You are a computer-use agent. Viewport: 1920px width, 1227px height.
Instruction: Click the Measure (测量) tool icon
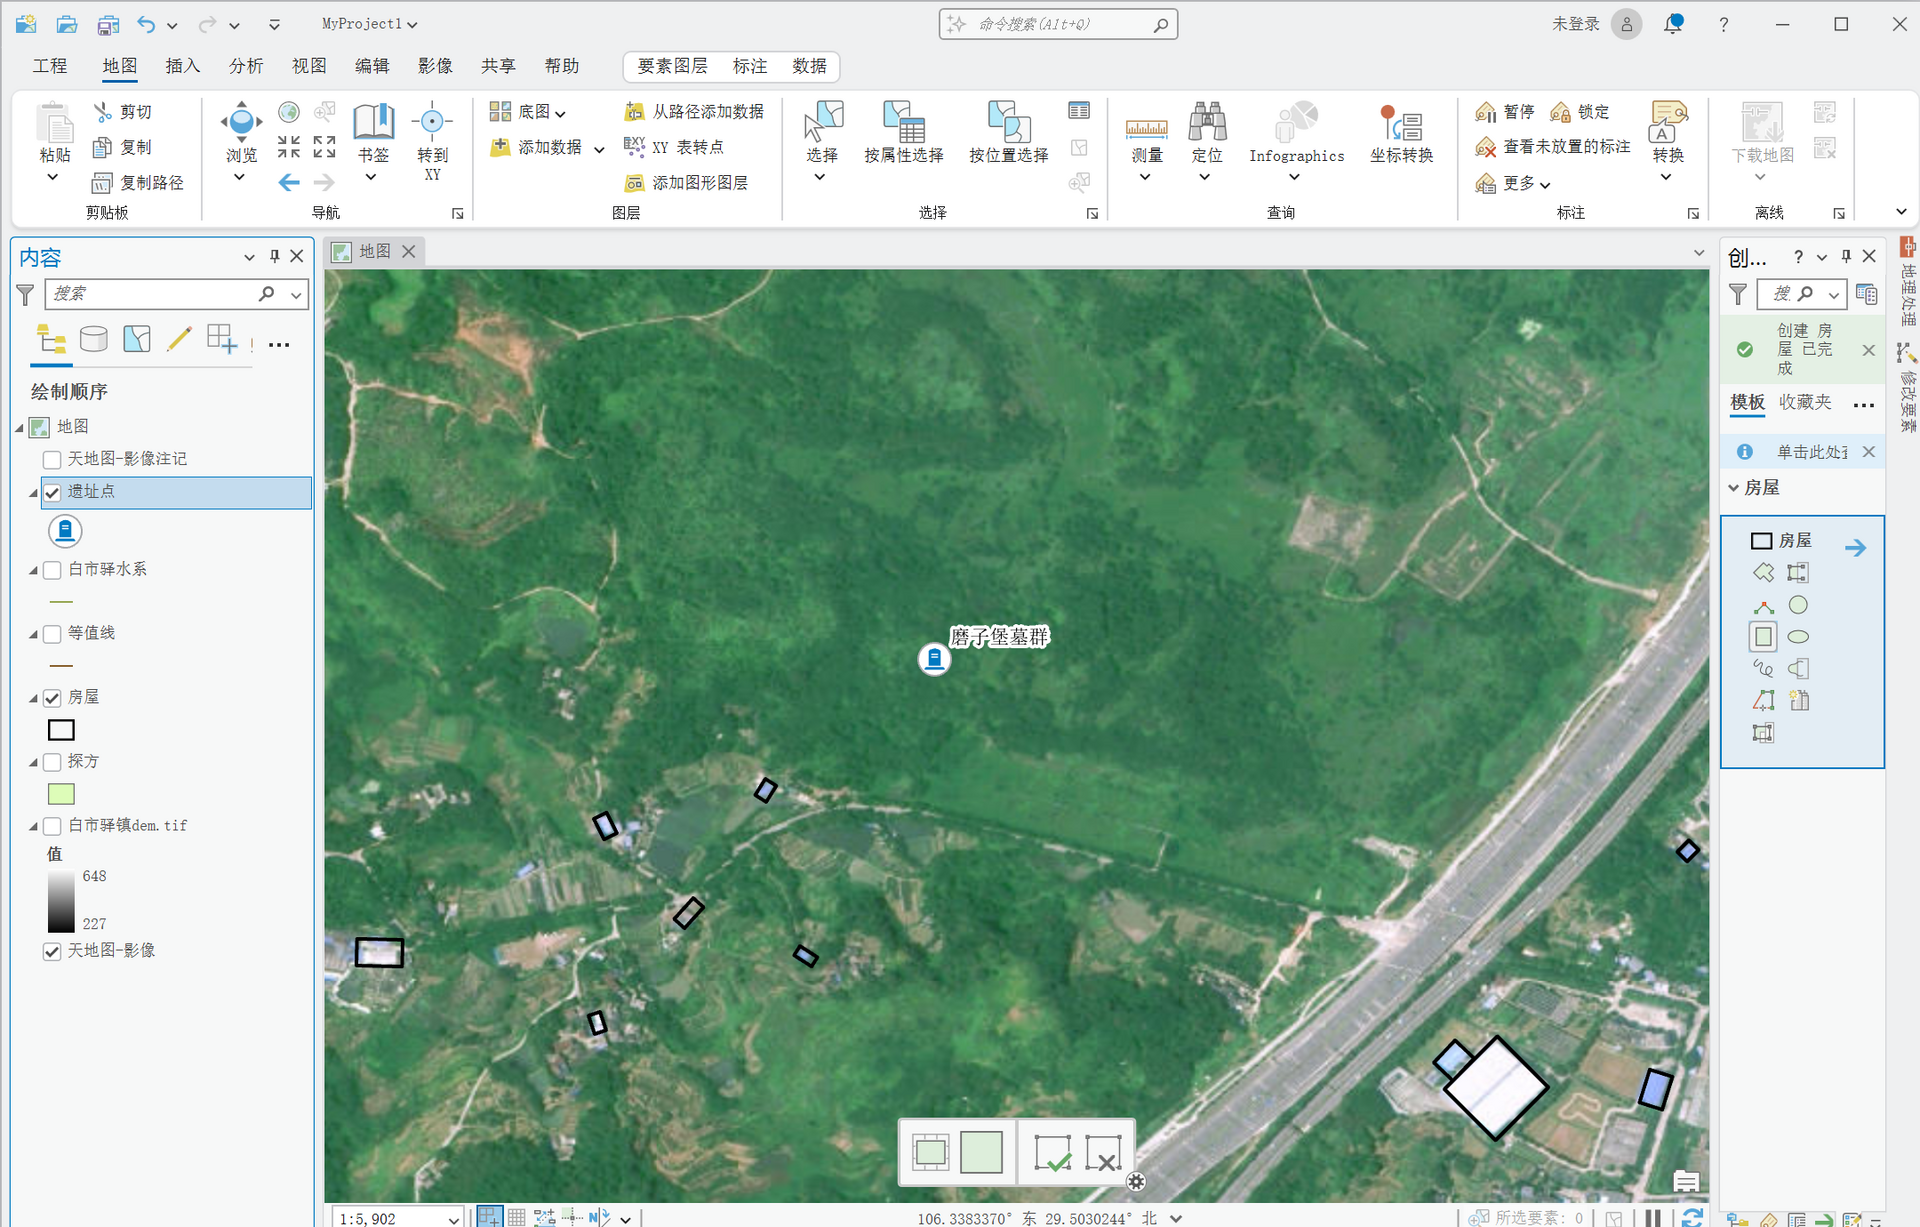(x=1146, y=127)
